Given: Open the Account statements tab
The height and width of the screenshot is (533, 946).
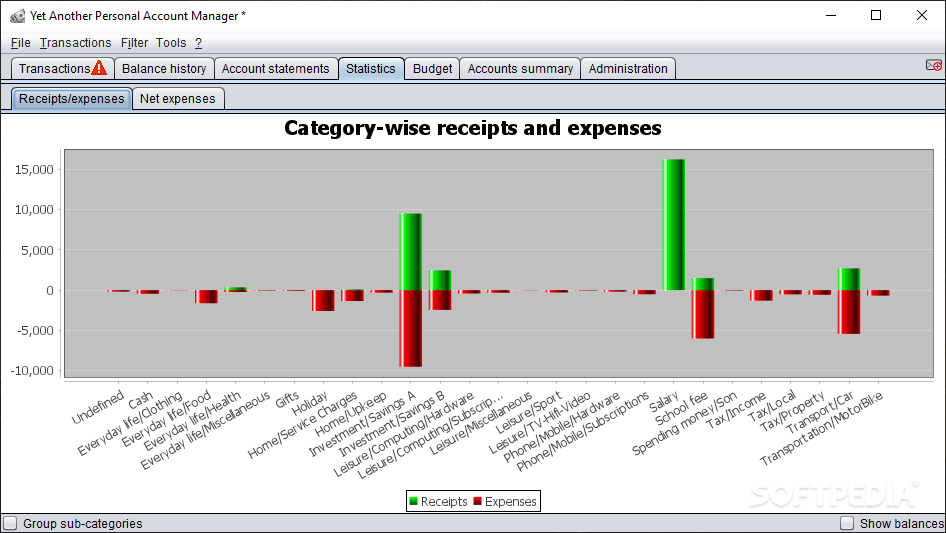Looking at the screenshot, I should [275, 68].
